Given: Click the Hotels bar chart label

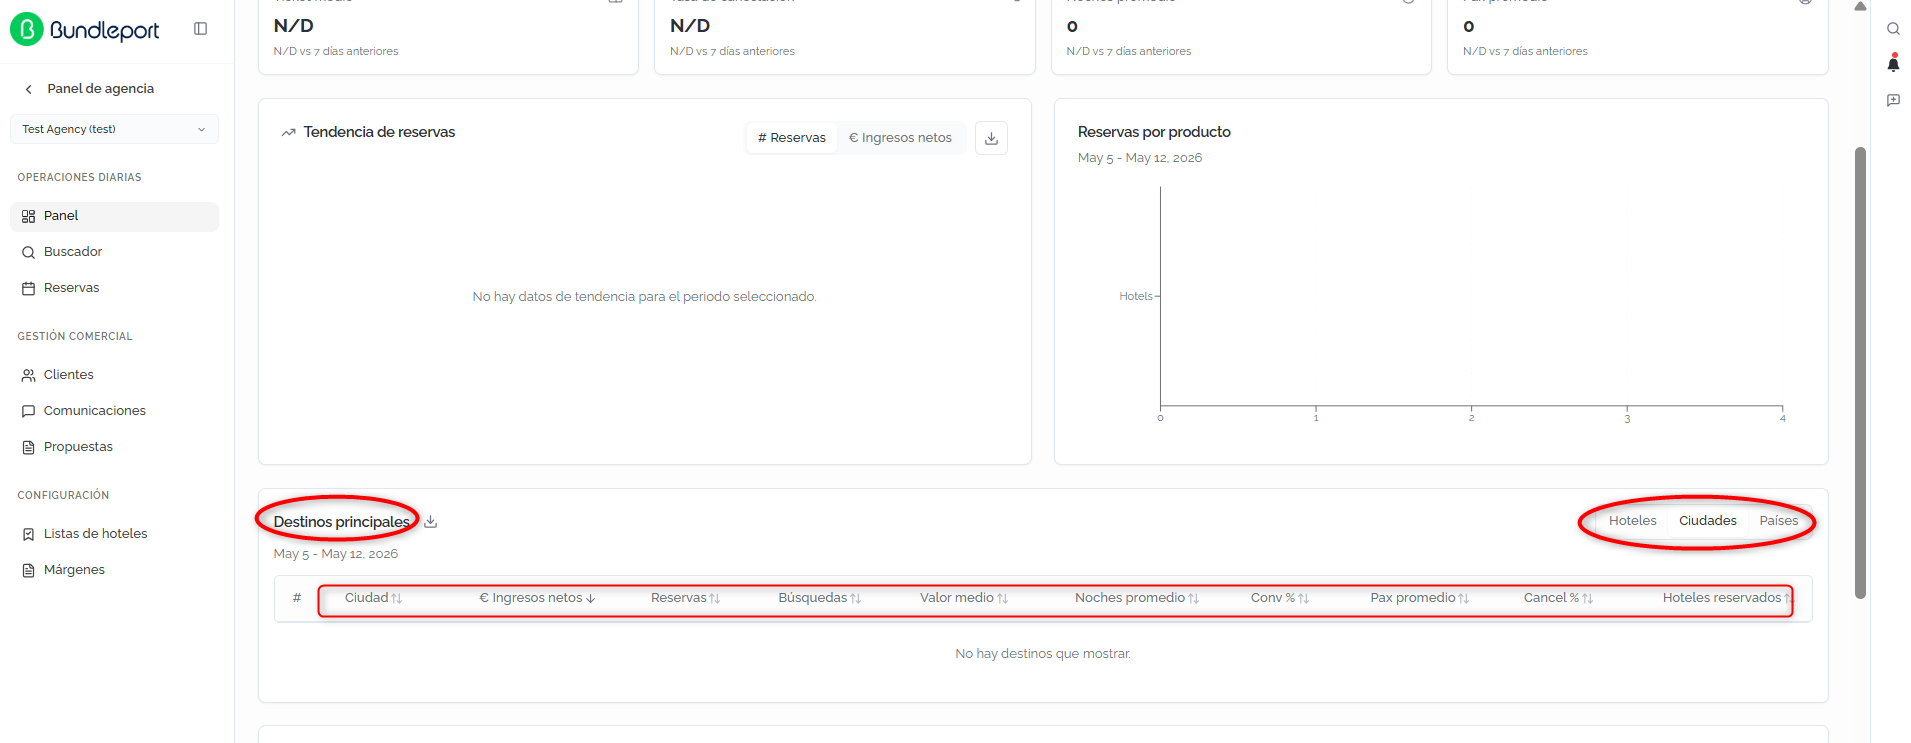Looking at the screenshot, I should click(x=1136, y=297).
